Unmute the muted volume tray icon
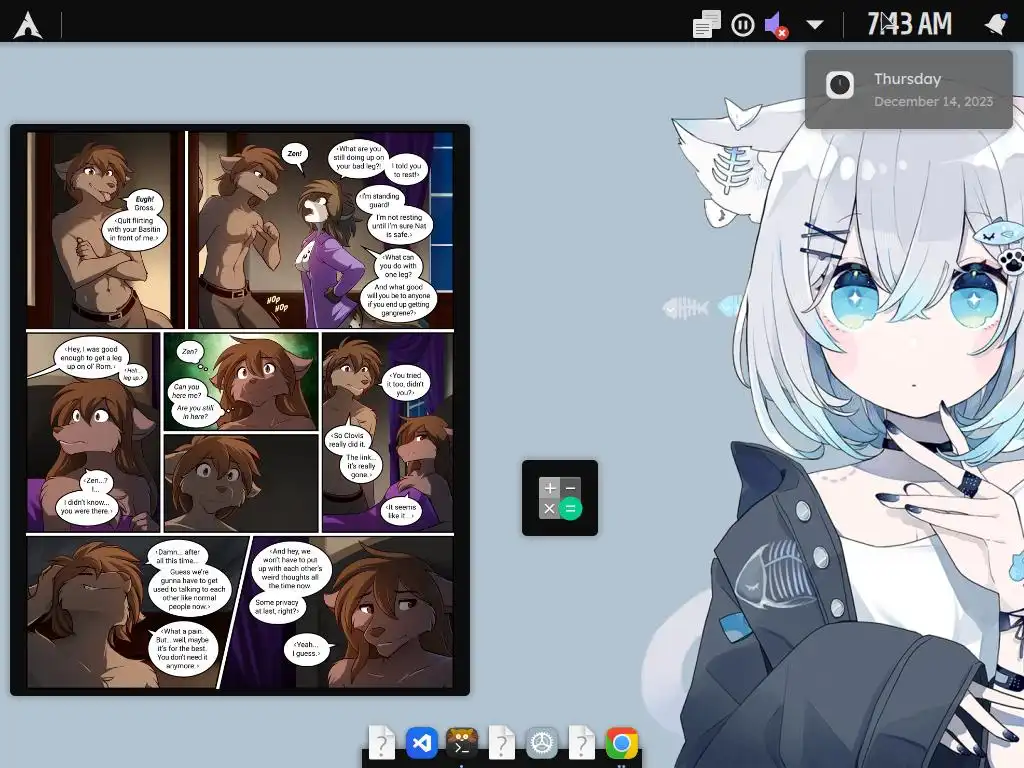 click(776, 25)
